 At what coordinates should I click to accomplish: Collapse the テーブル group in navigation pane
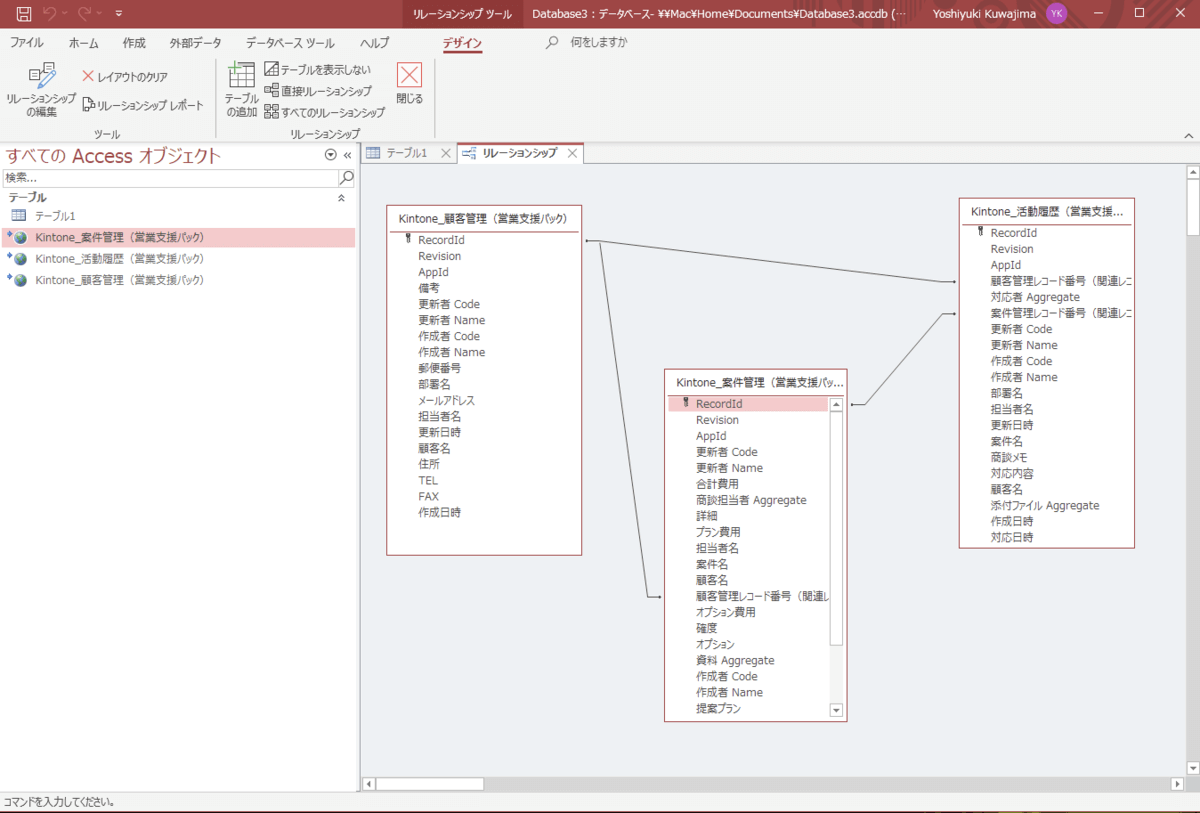point(341,198)
